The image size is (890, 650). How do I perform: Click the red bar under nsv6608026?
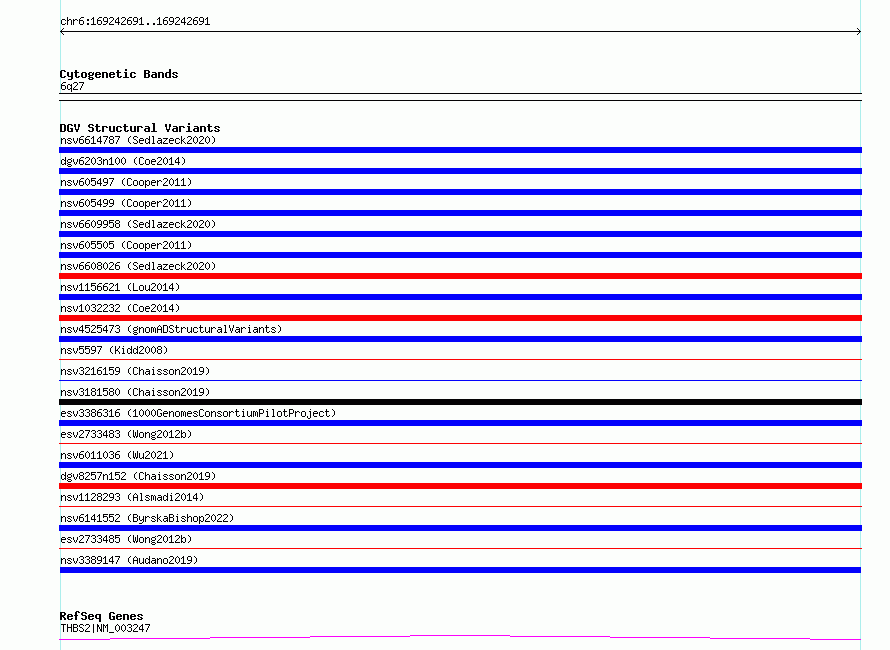pyautogui.click(x=460, y=276)
